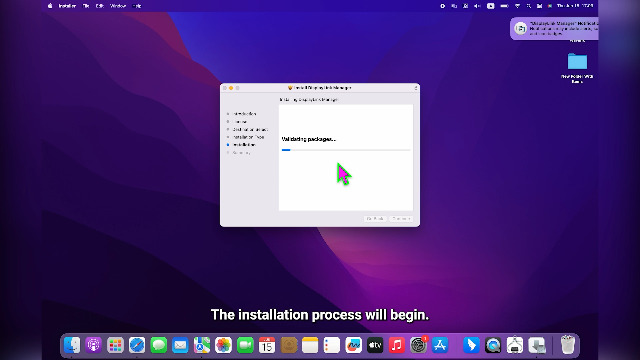Open the Music app in dock

396,345
